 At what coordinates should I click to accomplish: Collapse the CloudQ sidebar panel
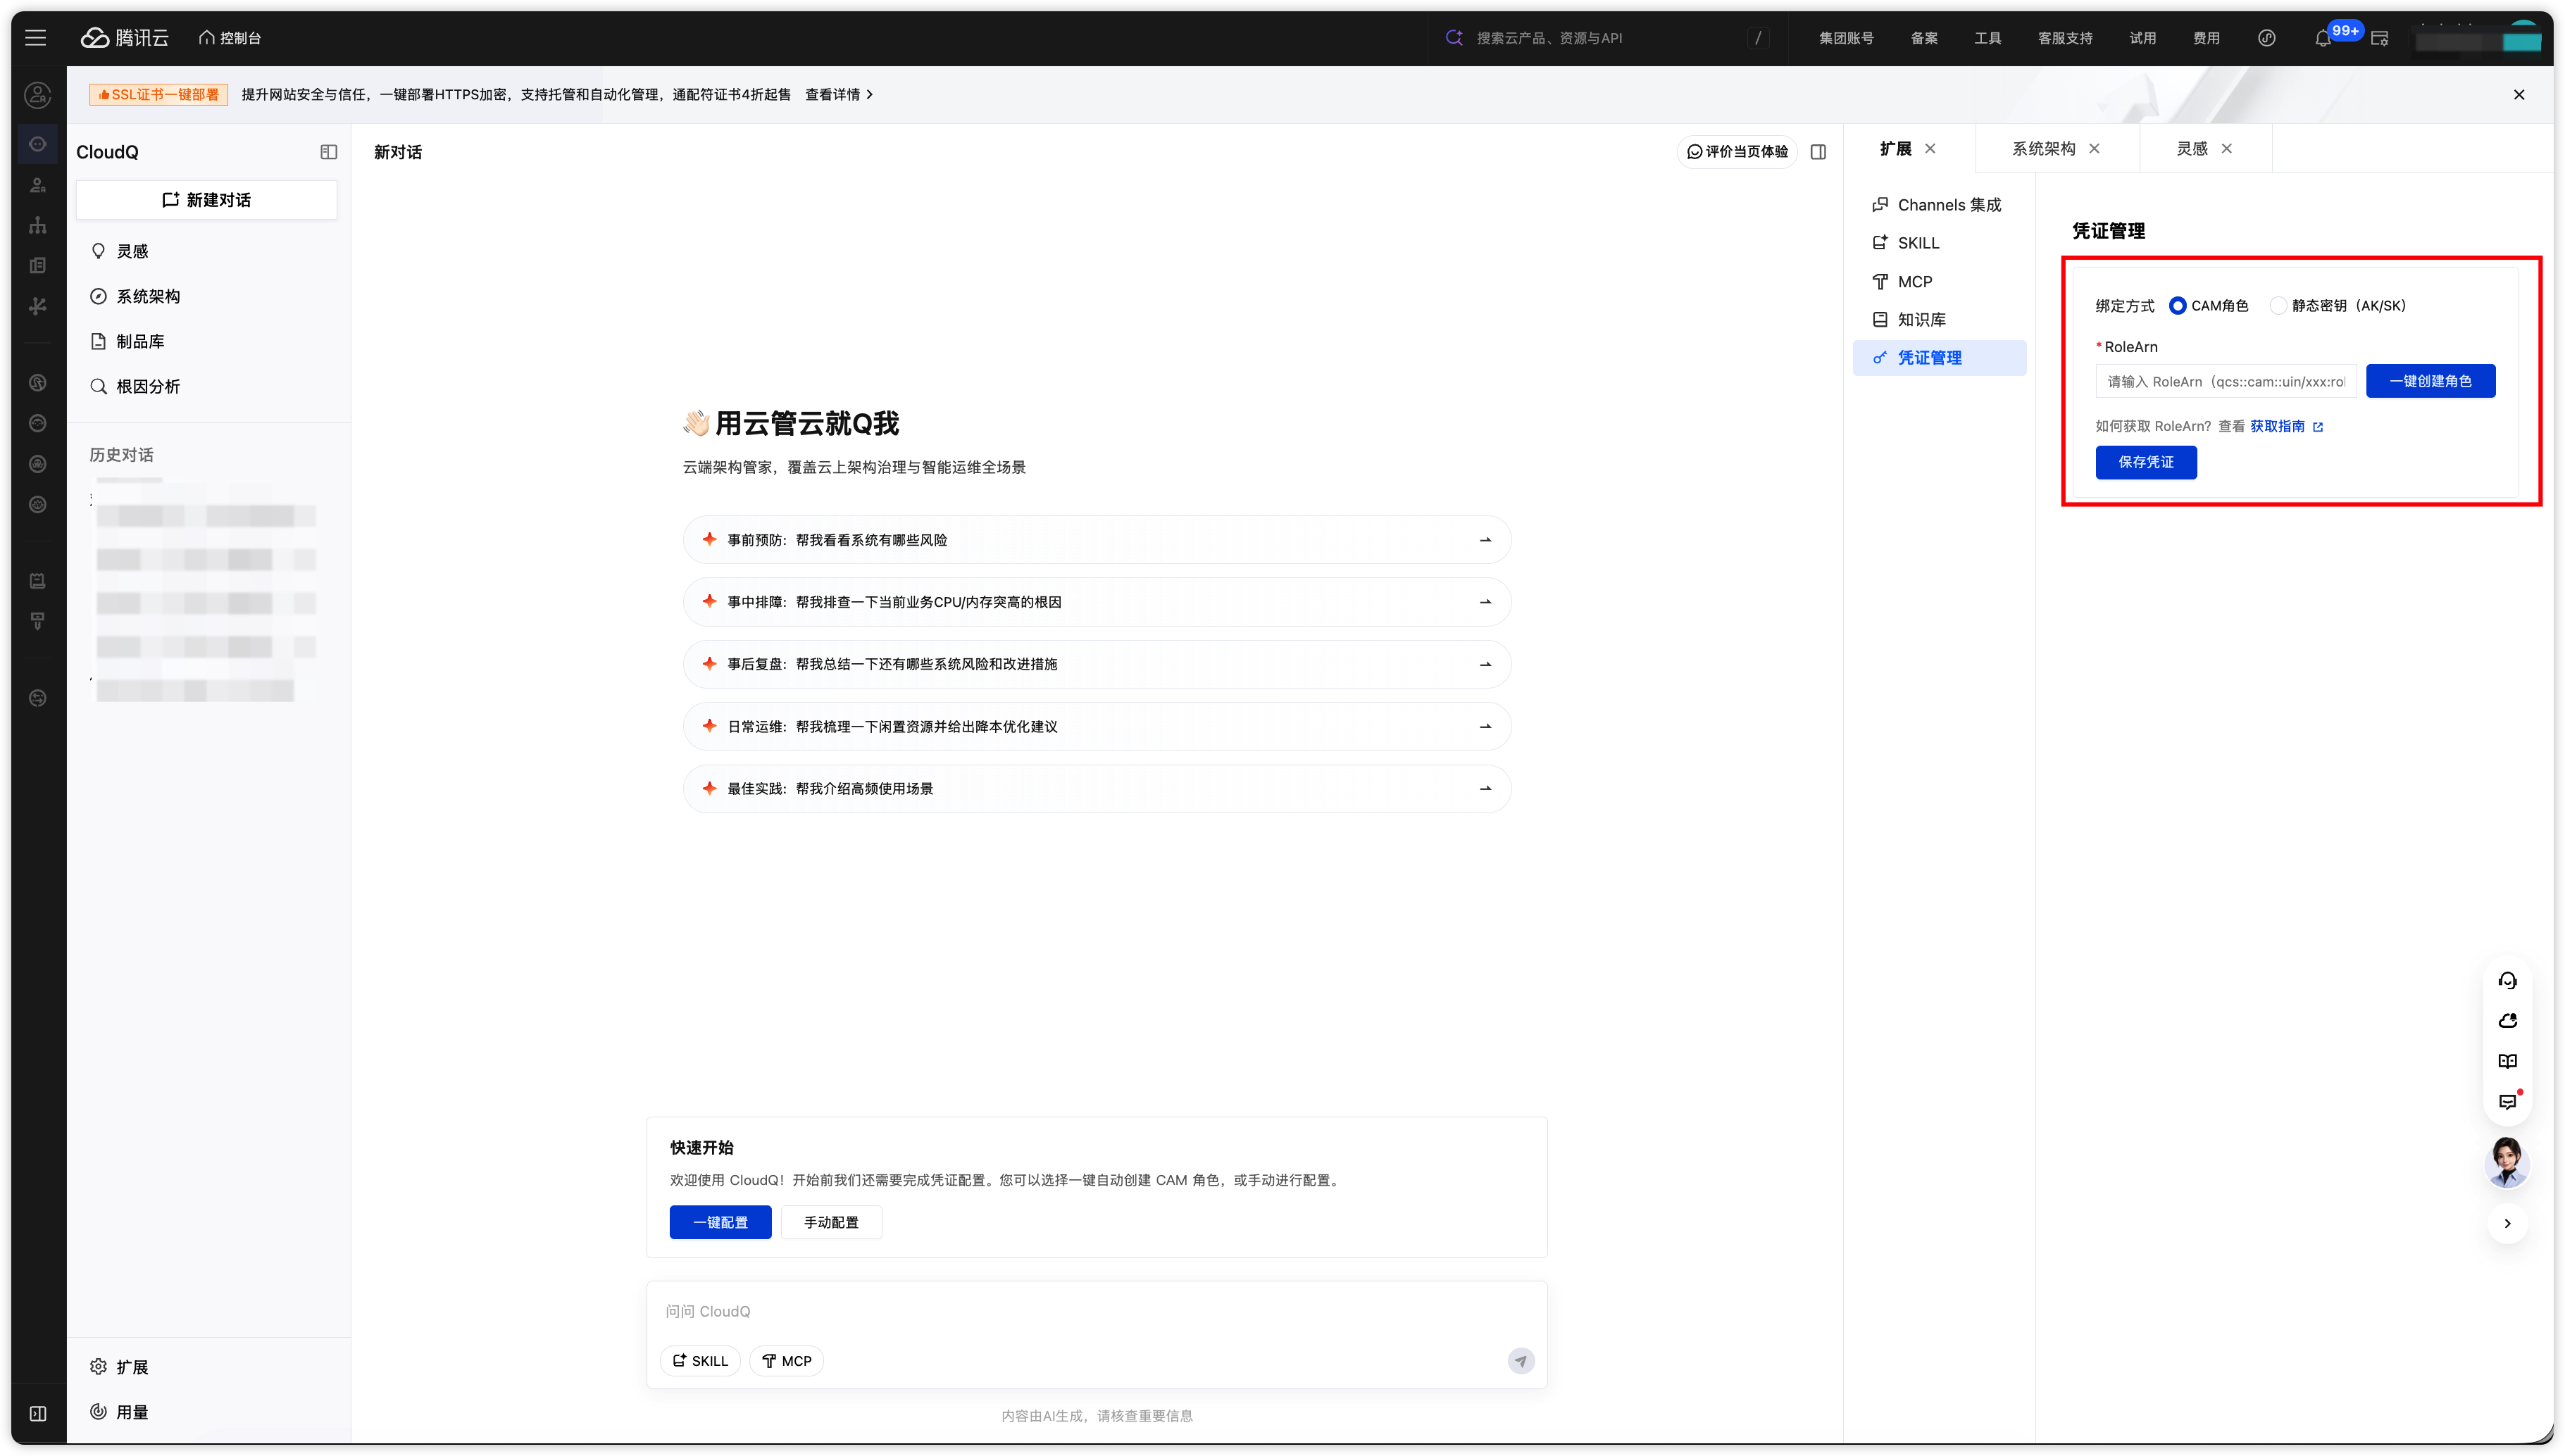pyautogui.click(x=328, y=152)
